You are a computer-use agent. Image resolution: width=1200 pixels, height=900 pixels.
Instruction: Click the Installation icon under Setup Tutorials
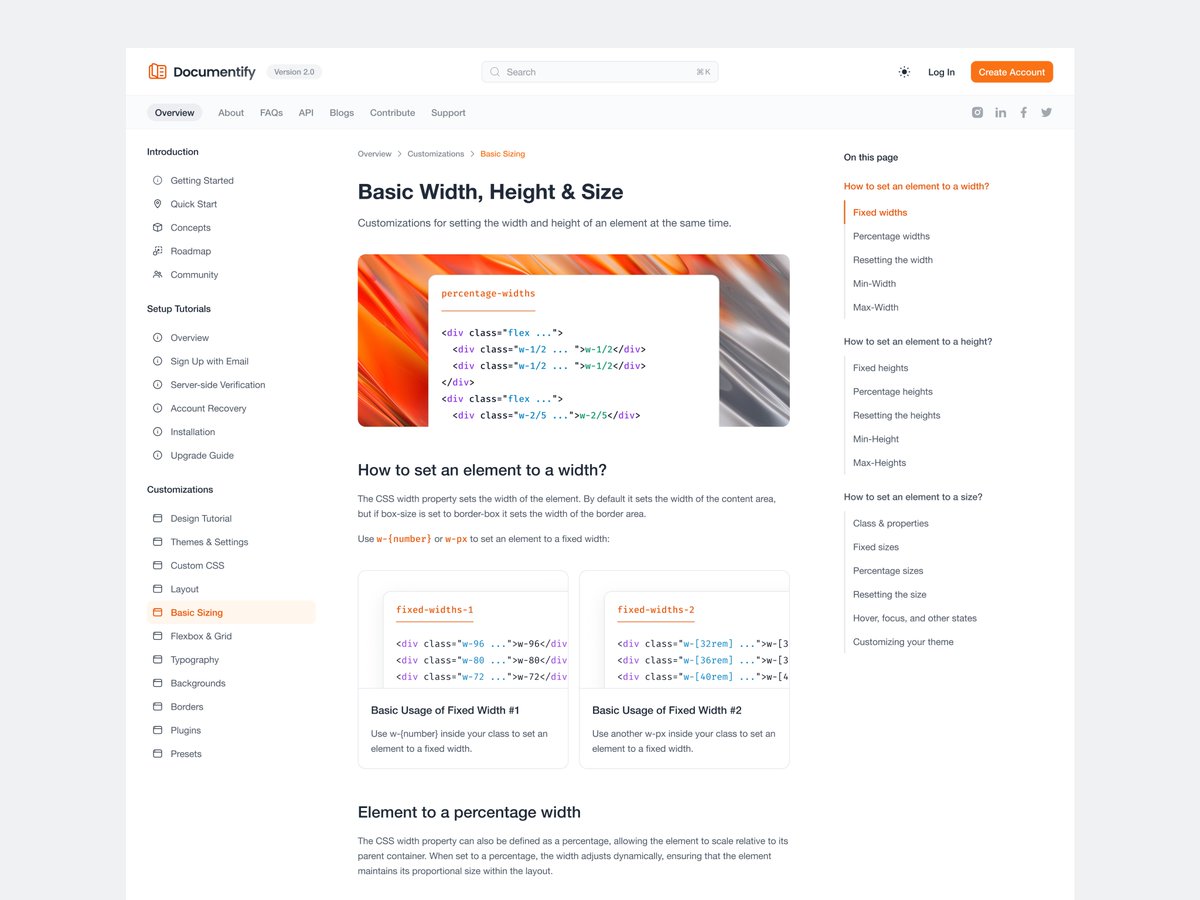[157, 432]
